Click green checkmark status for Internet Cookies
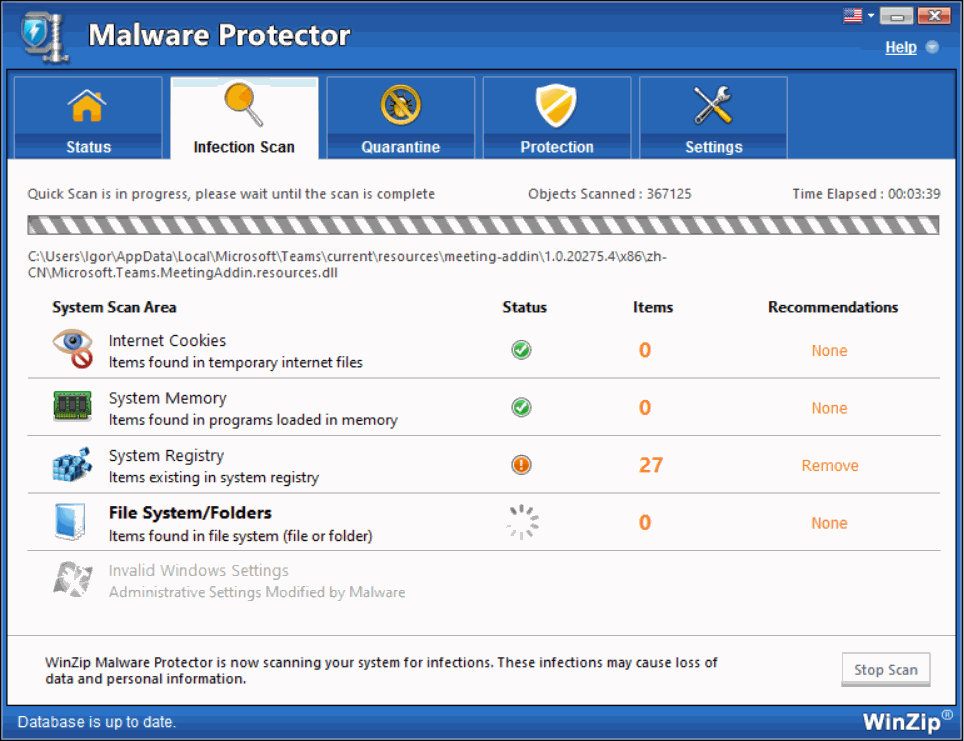The width and height of the screenshot is (964, 741). (x=521, y=350)
